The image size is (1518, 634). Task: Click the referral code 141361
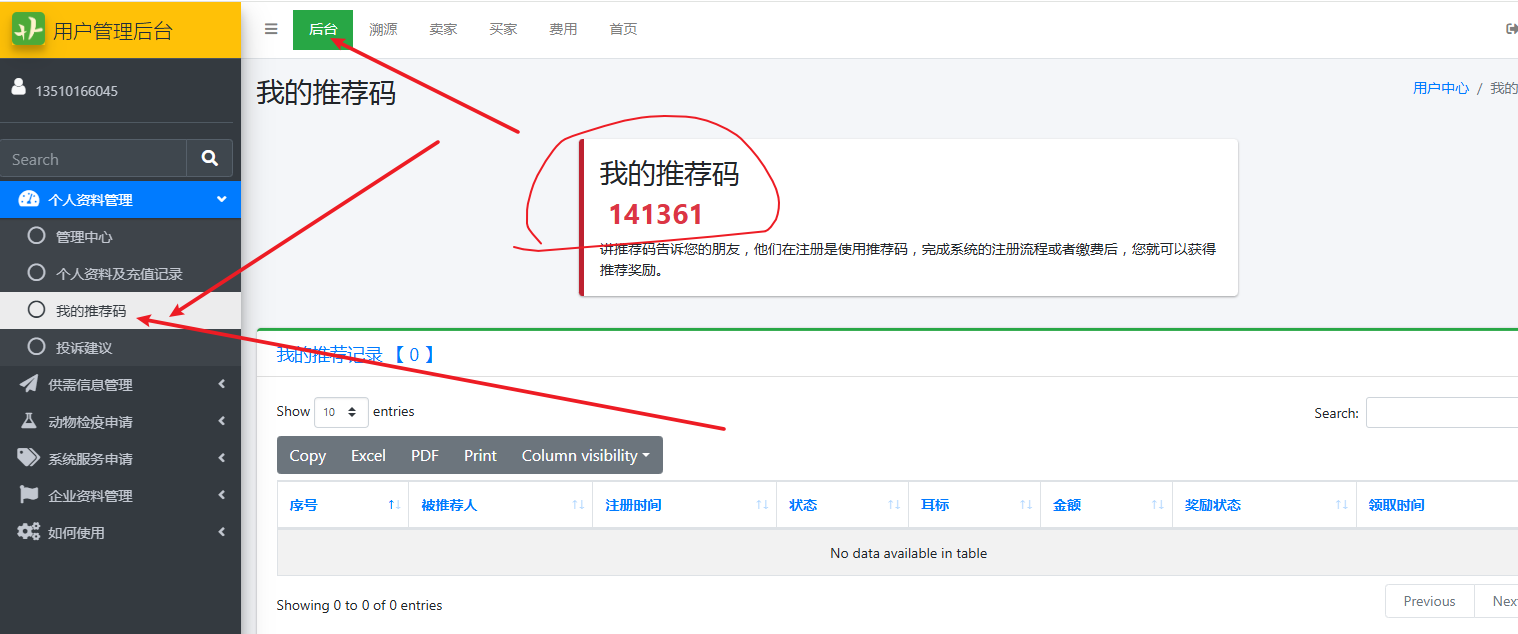click(656, 214)
